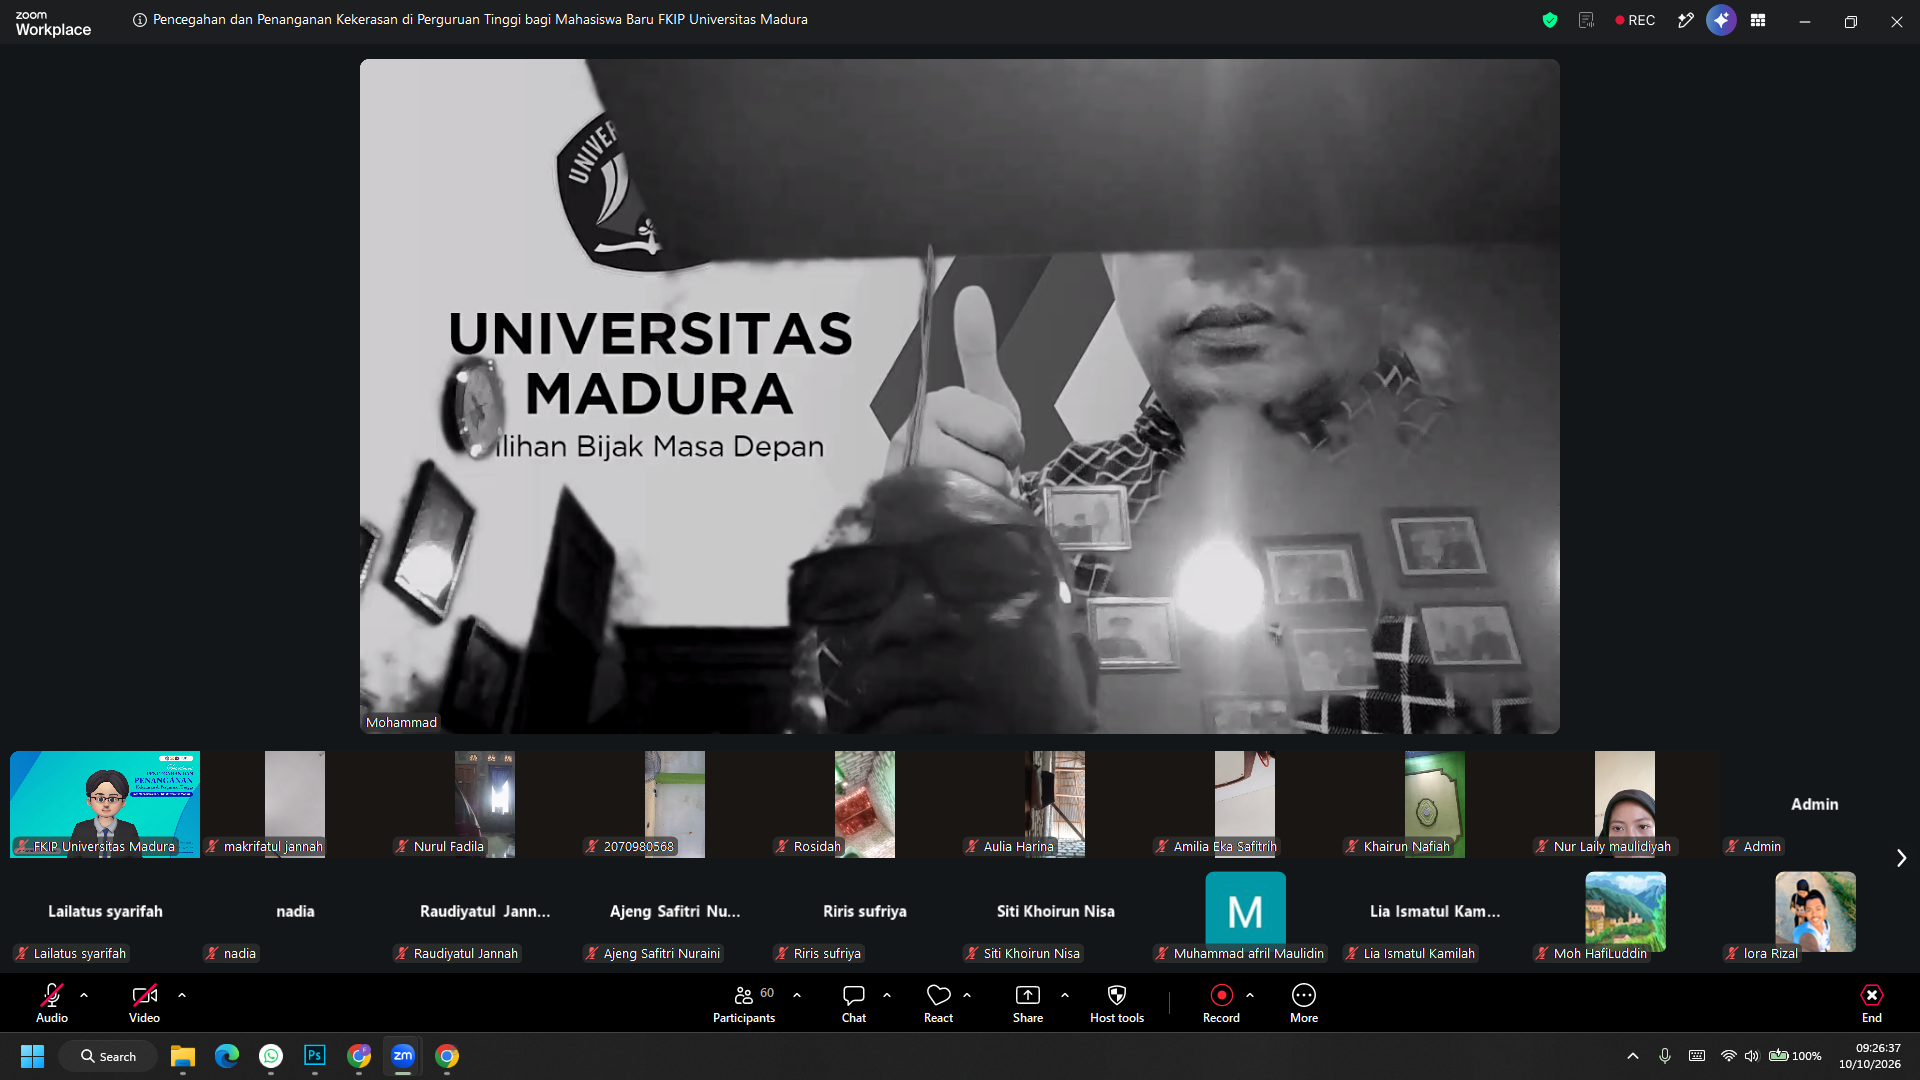Open WhatsApp from the taskbar
This screenshot has height=1080, width=1920.
[x=271, y=1056]
